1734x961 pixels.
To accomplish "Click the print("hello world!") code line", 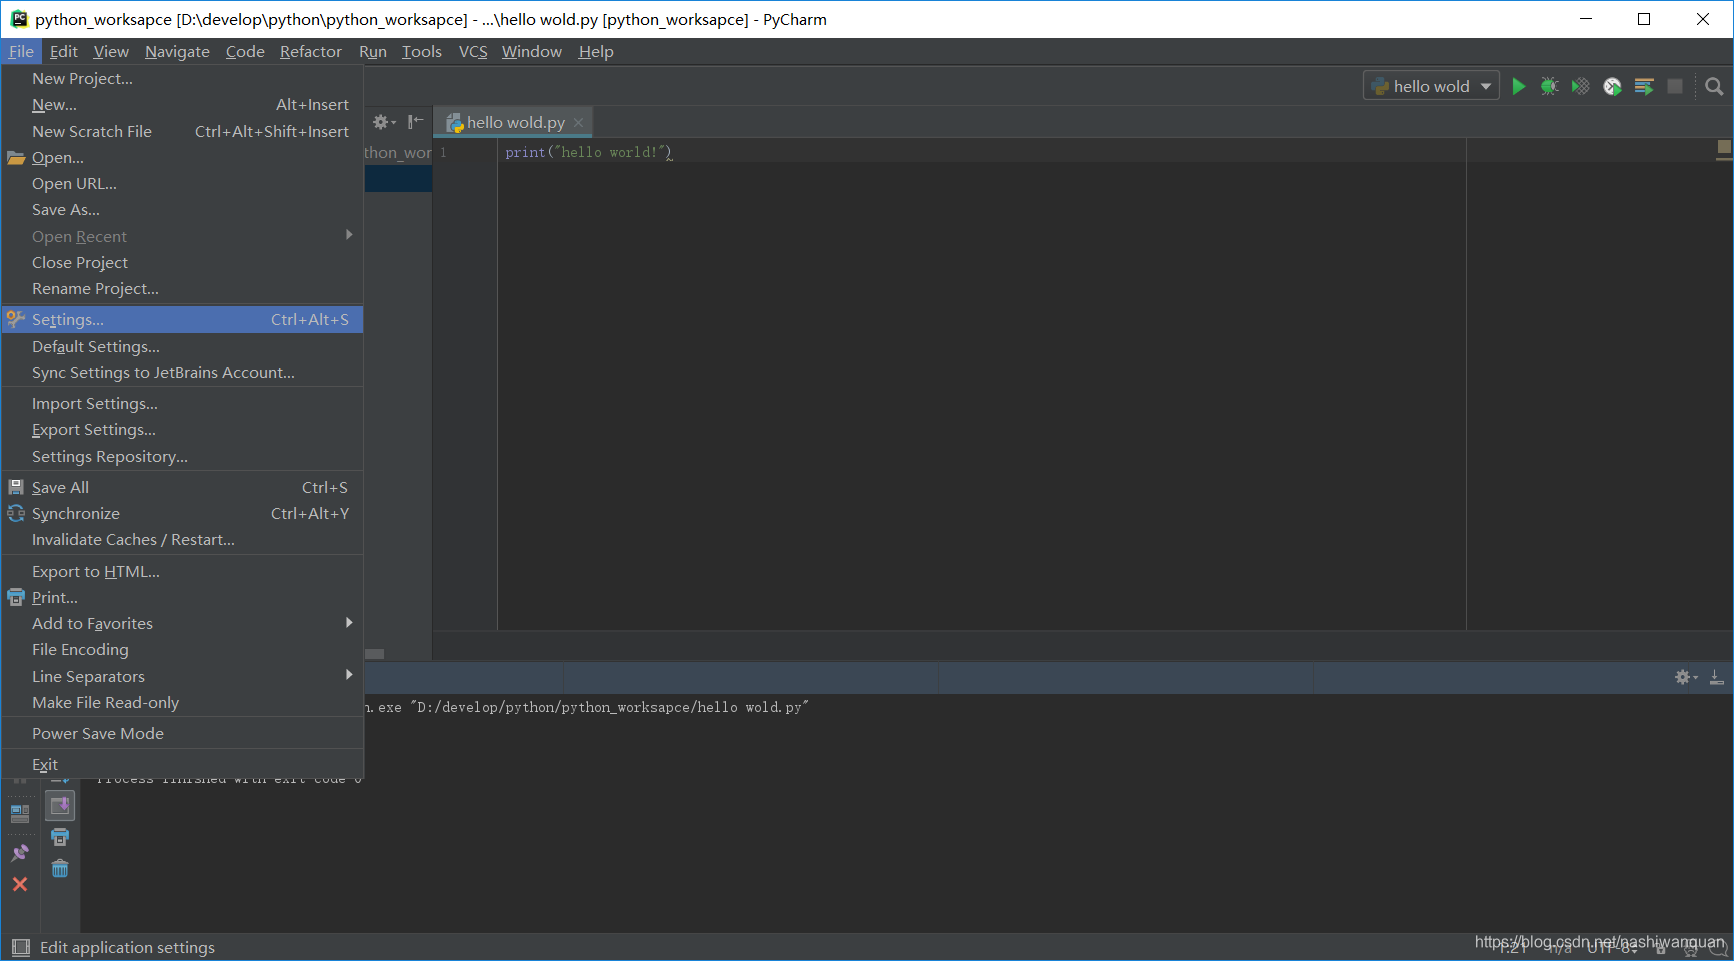I will pos(589,152).
